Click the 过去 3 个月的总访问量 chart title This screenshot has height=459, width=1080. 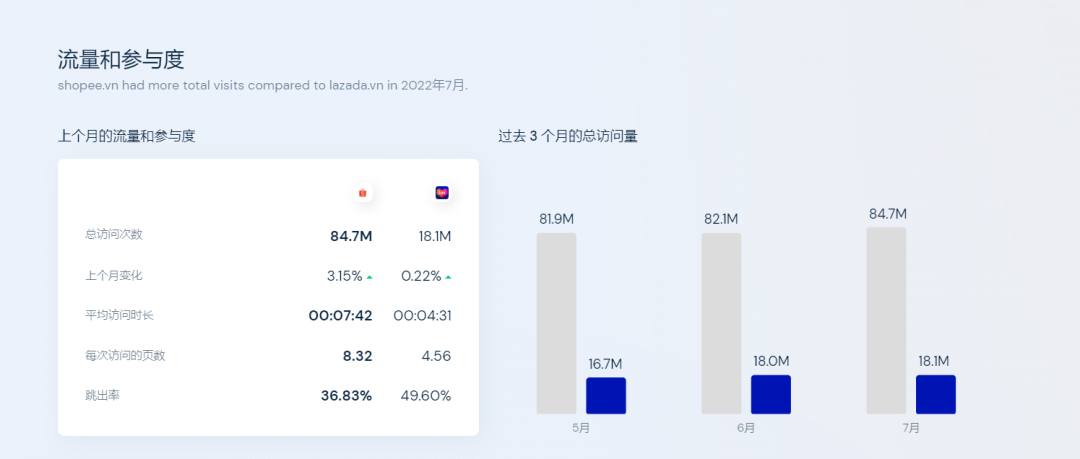coord(568,136)
